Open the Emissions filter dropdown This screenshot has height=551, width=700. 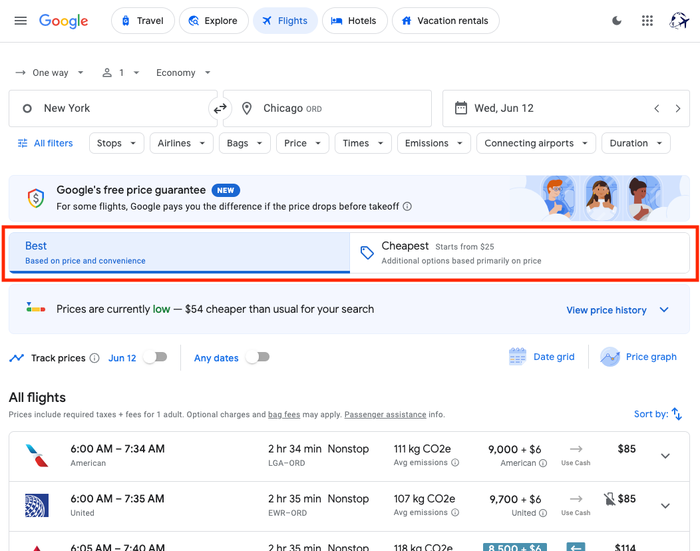[x=434, y=143]
